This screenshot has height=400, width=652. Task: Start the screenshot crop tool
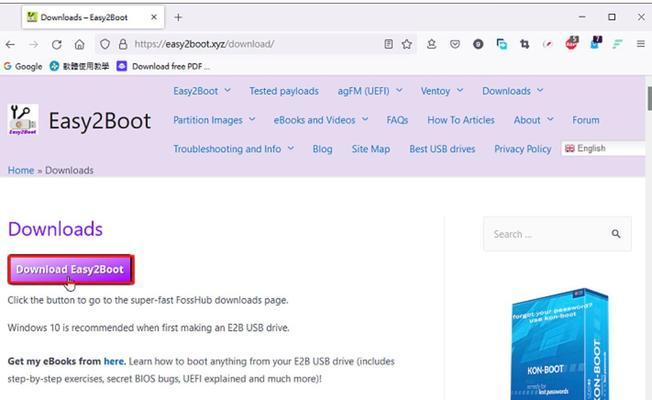click(x=524, y=44)
